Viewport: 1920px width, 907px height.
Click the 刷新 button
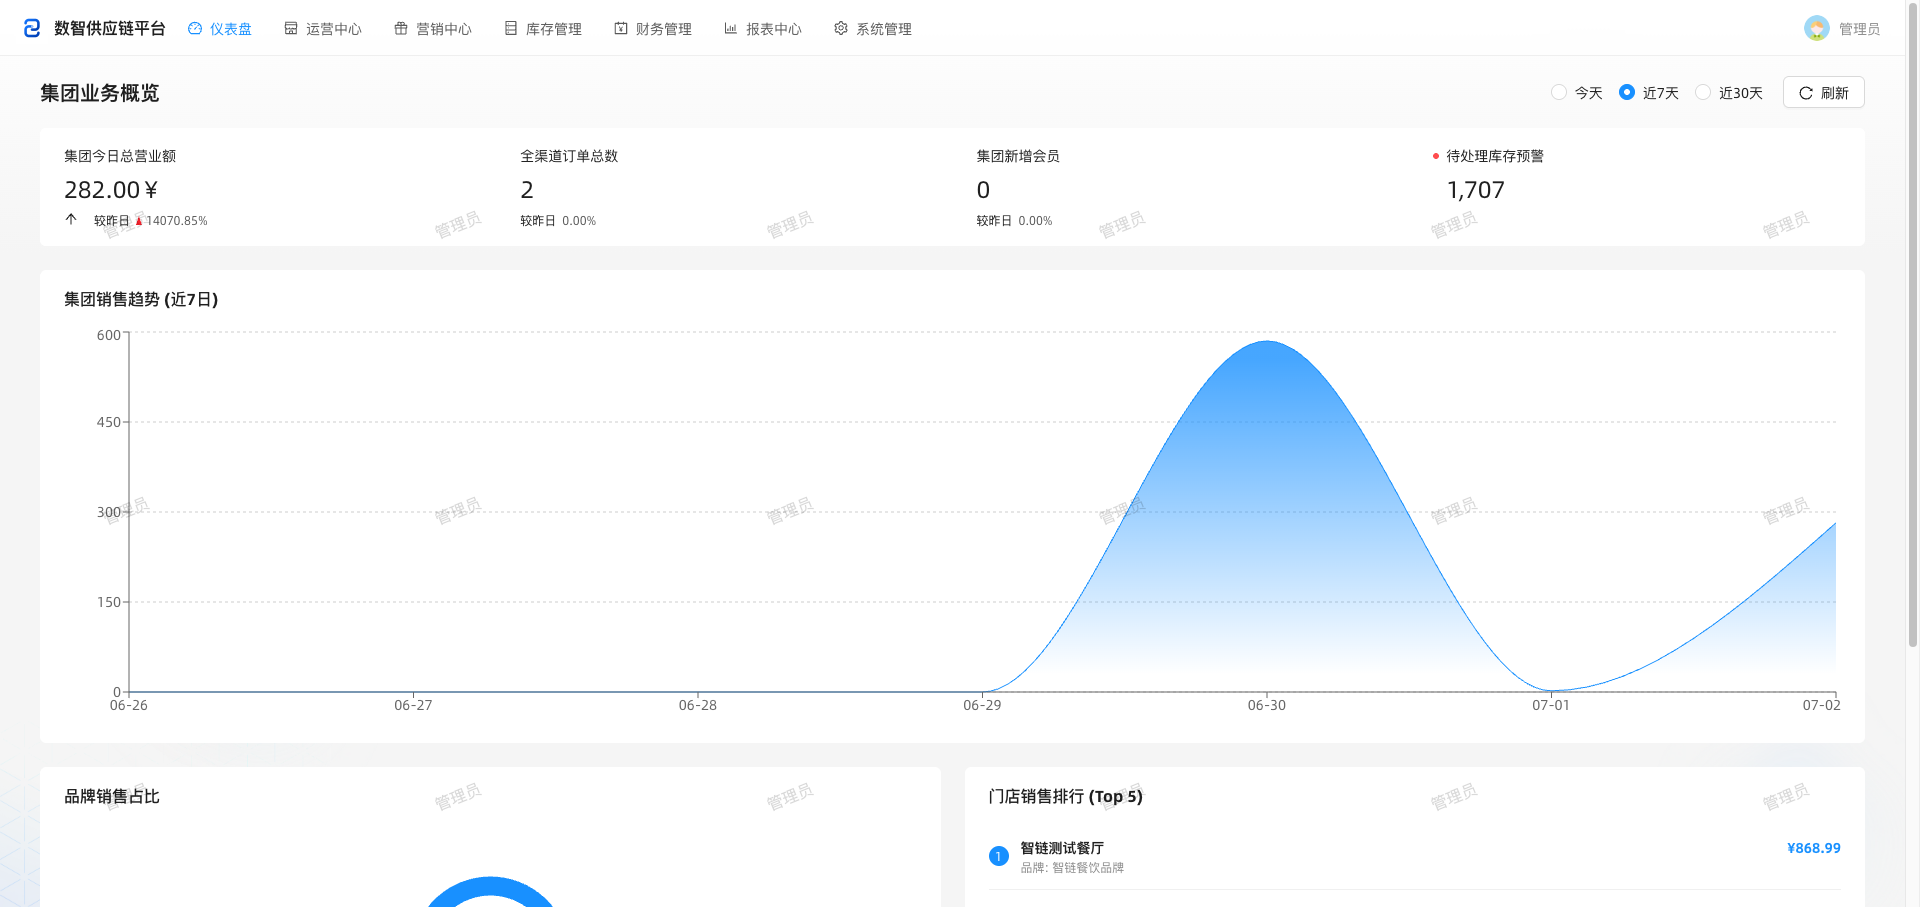(1824, 92)
